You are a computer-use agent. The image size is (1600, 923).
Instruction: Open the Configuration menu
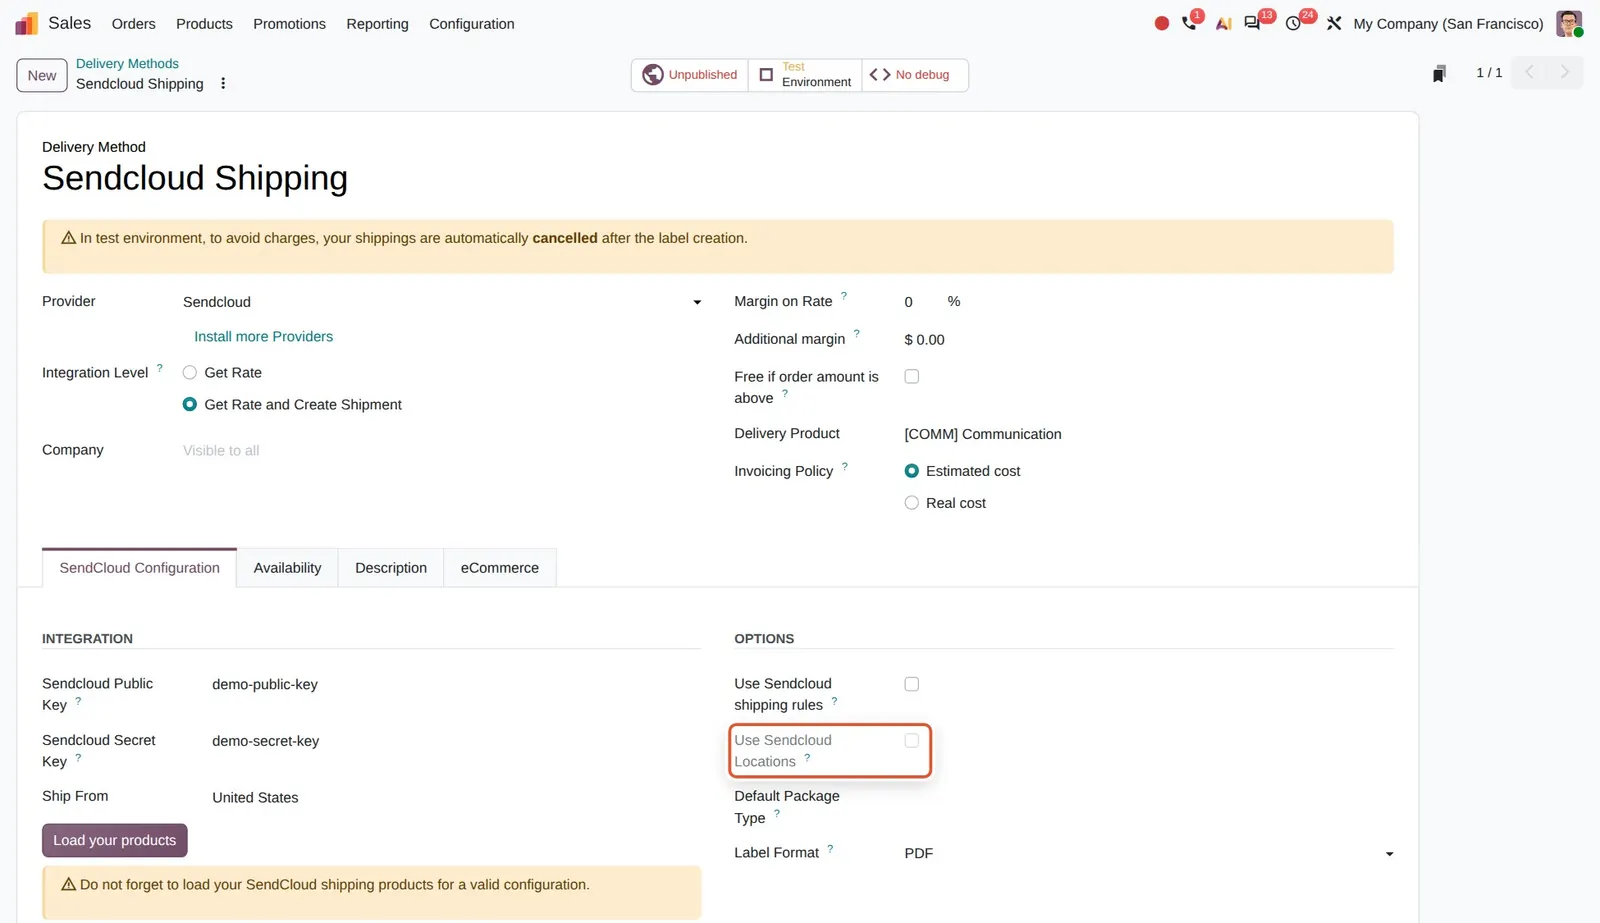(471, 23)
